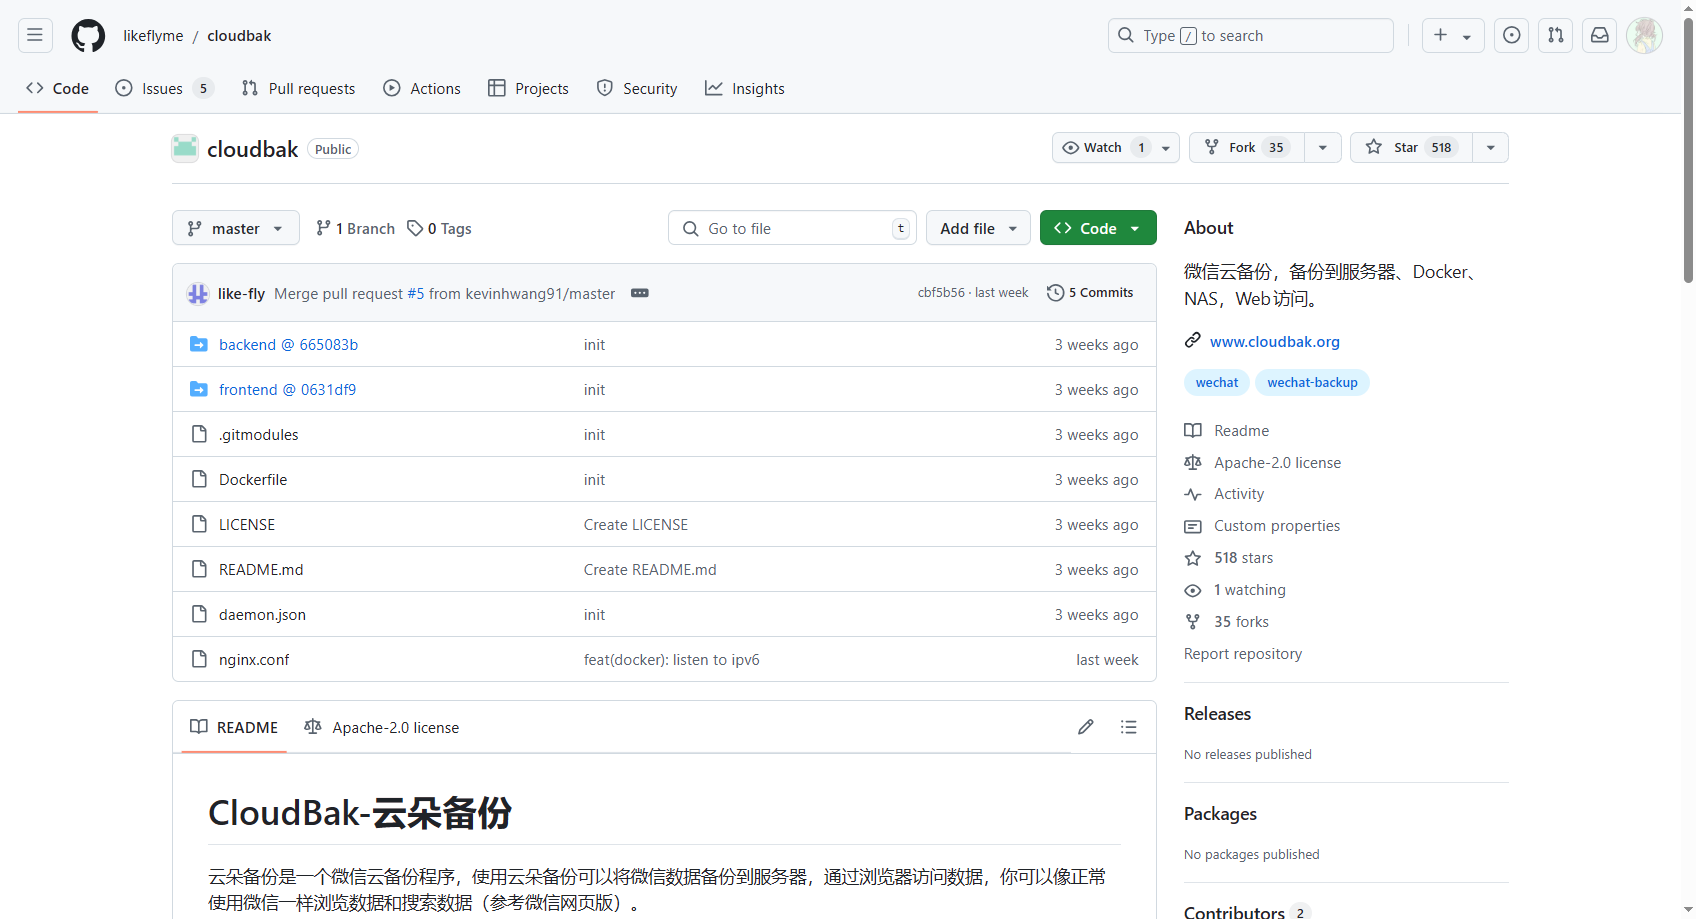Image resolution: width=1696 pixels, height=919 pixels.
Task: Edit the README with the pencil icon
Action: (1086, 727)
